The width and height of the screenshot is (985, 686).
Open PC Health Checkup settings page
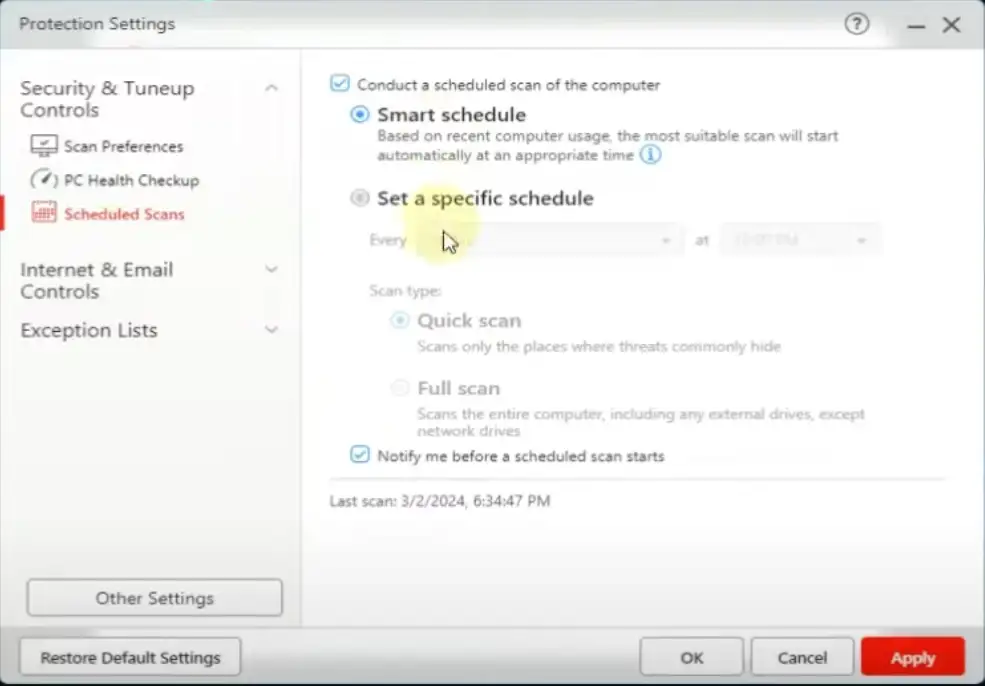pyautogui.click(x=131, y=180)
